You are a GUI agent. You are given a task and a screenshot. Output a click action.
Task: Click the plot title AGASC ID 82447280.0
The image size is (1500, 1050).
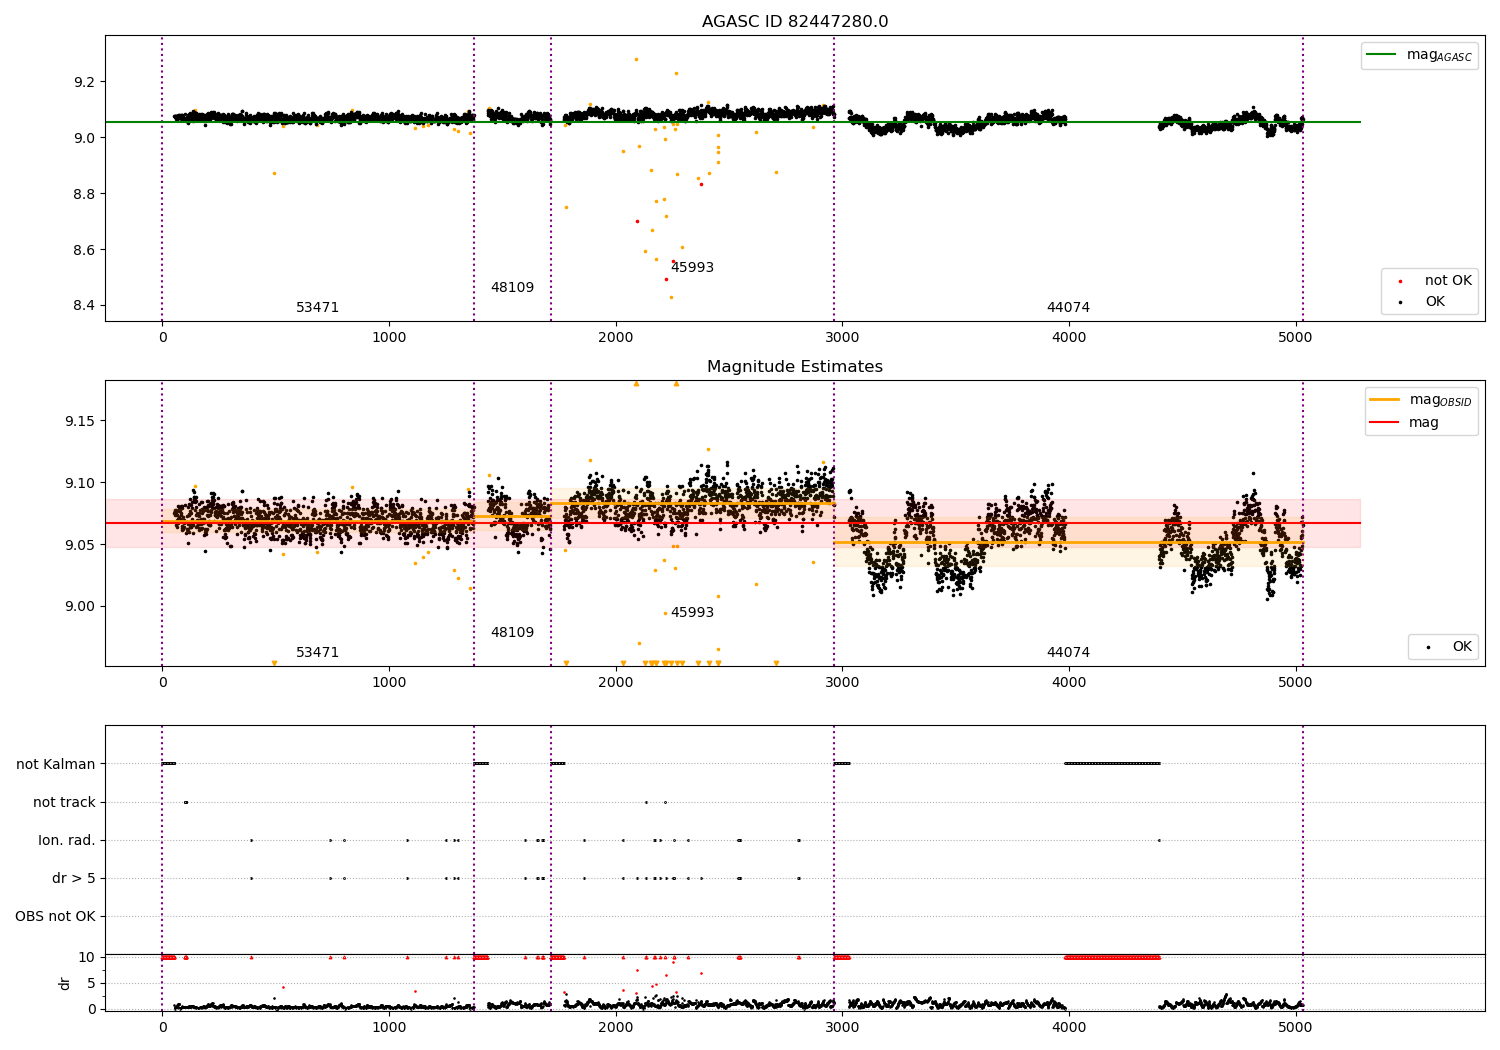point(794,22)
